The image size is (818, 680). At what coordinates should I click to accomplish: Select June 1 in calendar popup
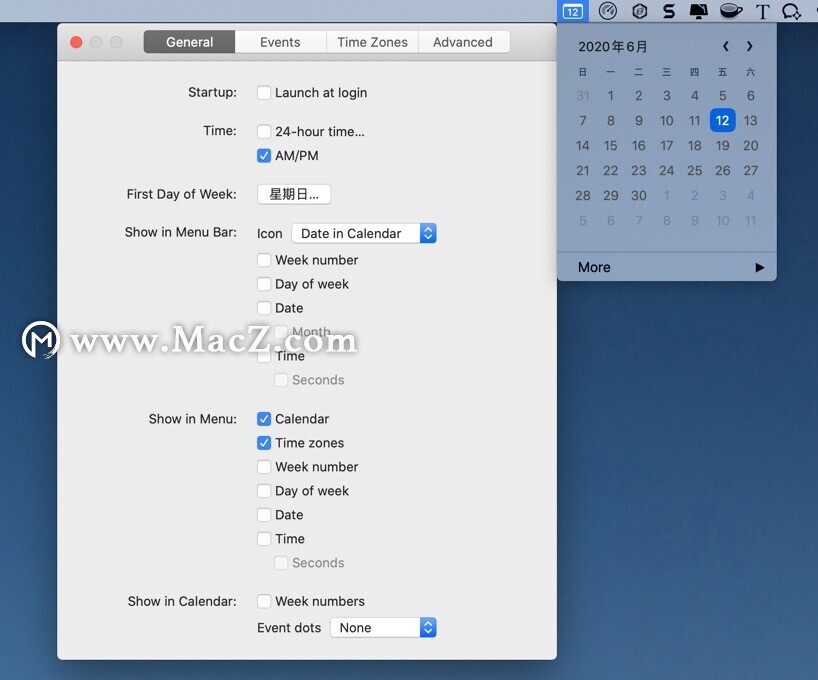click(x=610, y=96)
